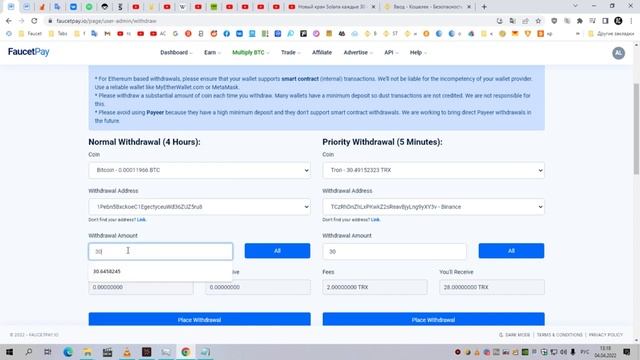Click the Link text under Priority Withdrawal address
This screenshot has width=640, height=360.
(375, 220)
